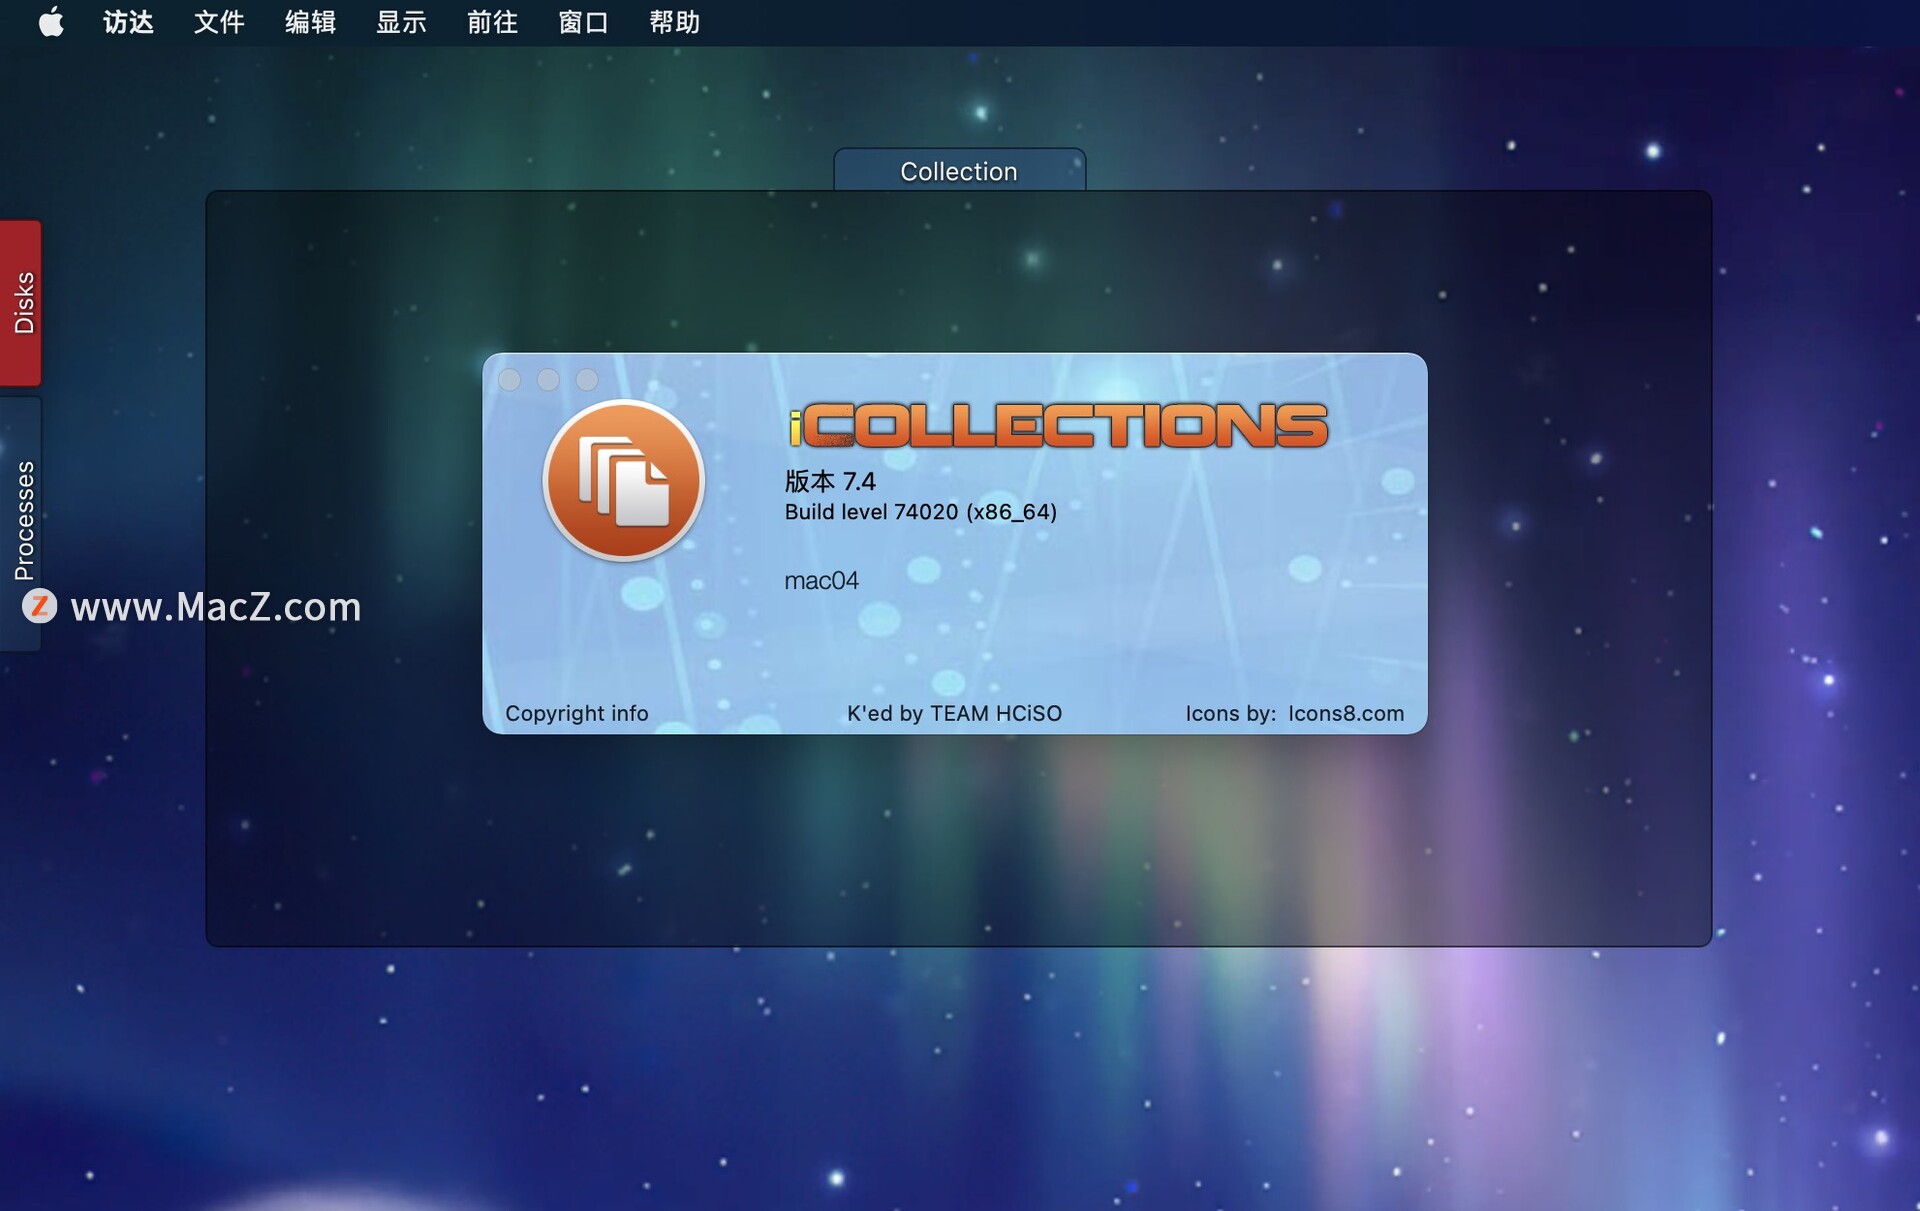Open the 文件 menu

(x=219, y=22)
